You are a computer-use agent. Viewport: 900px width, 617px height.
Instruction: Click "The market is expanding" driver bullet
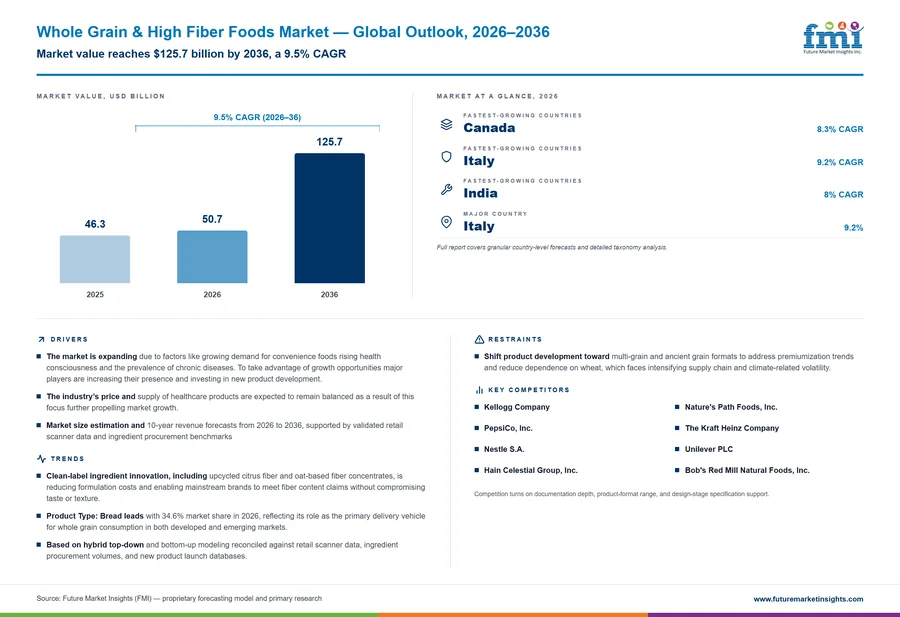(225, 368)
